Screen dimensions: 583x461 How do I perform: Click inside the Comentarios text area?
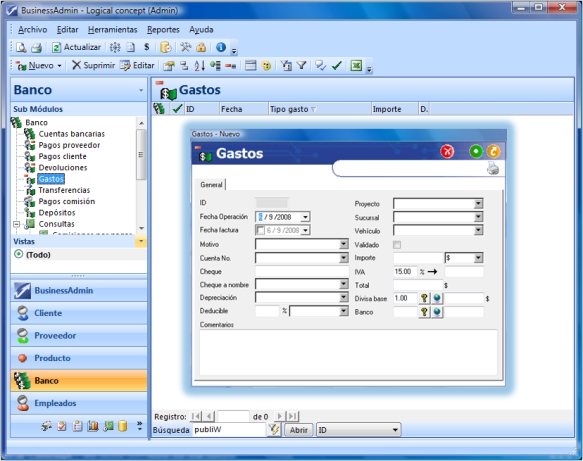(x=348, y=352)
